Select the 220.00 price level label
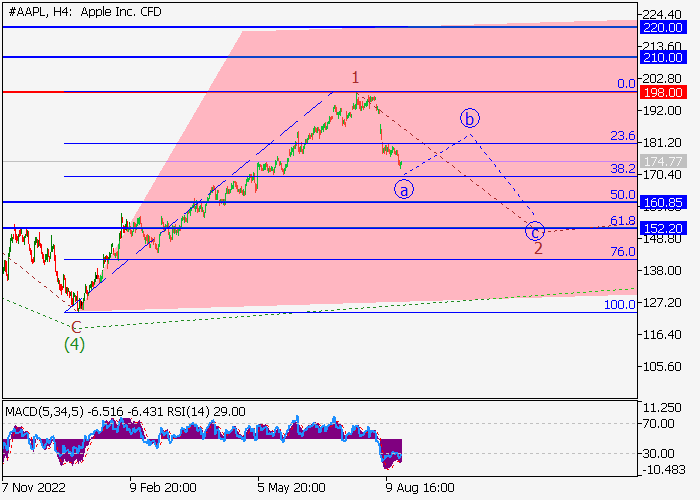The height and width of the screenshot is (500, 700). [662, 28]
